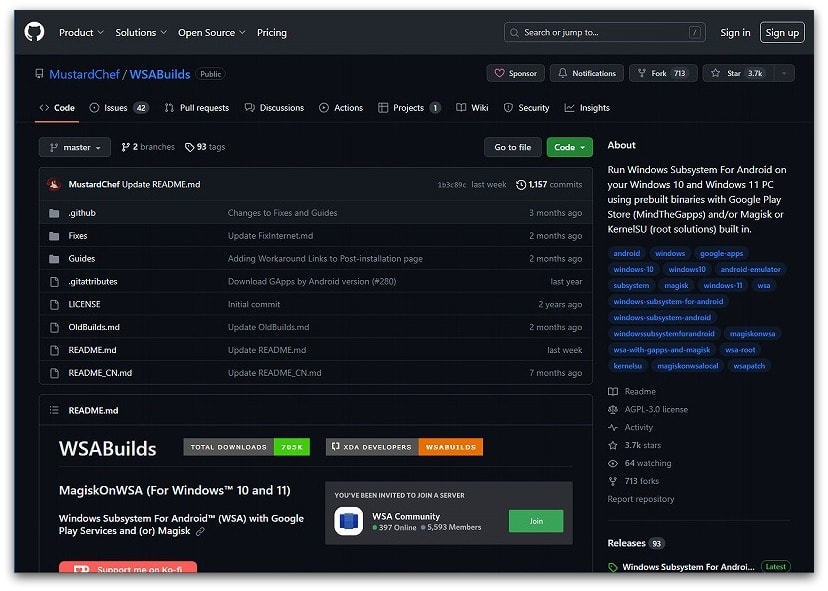Select the kernelsu topic tag
This screenshot has width=828, height=591.
[627, 366]
